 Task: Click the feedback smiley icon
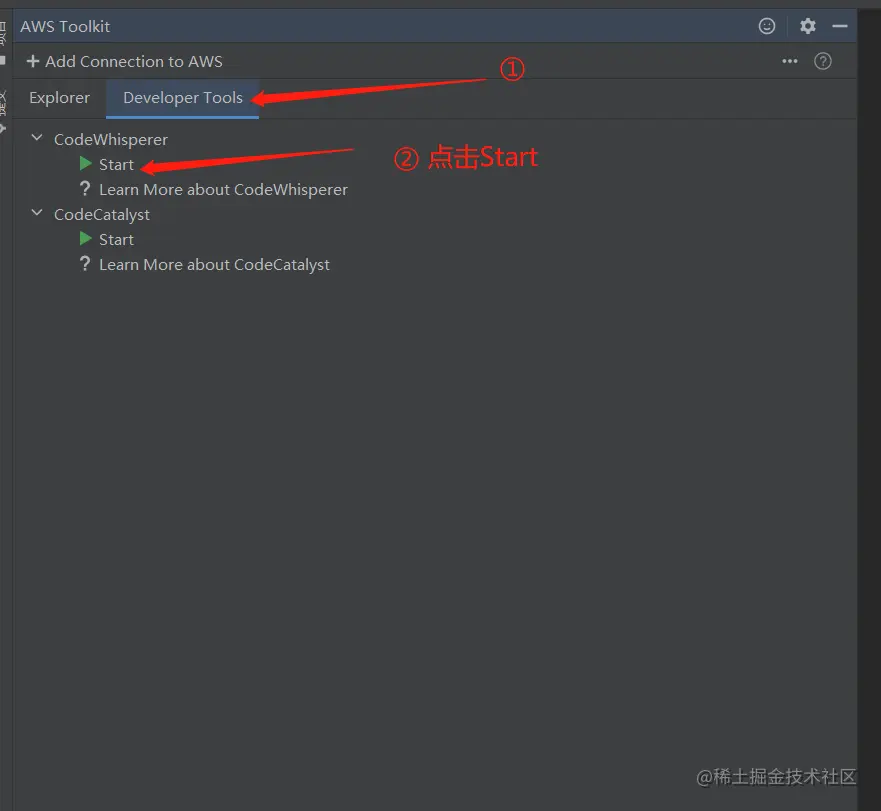(x=767, y=26)
